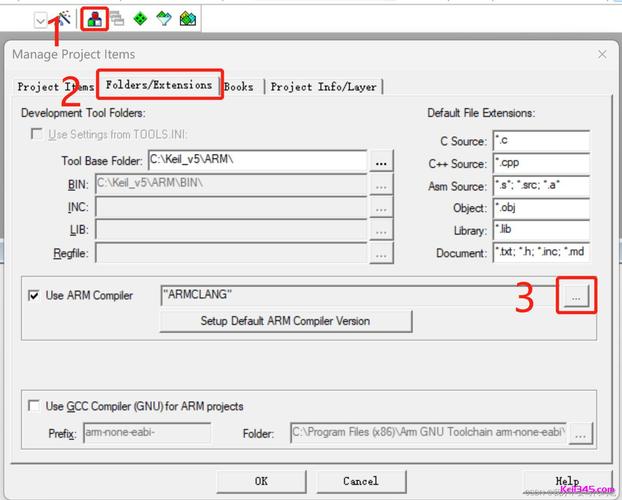This screenshot has width=622, height=500.
Task: Click into the Tool Base Folder path field
Action: pyautogui.click(x=257, y=160)
